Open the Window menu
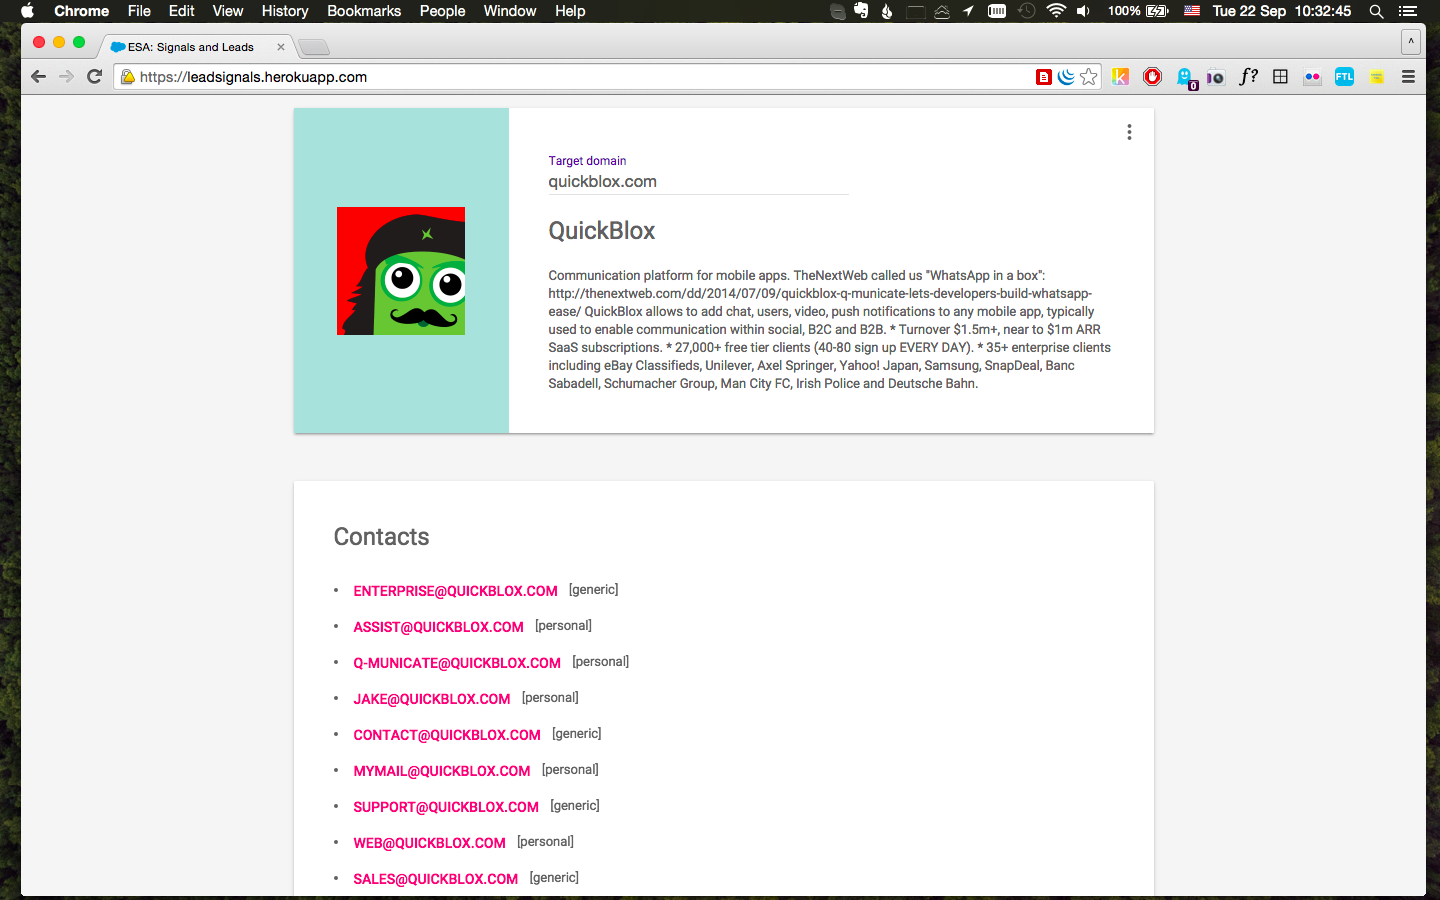The width and height of the screenshot is (1440, 900). pos(510,11)
